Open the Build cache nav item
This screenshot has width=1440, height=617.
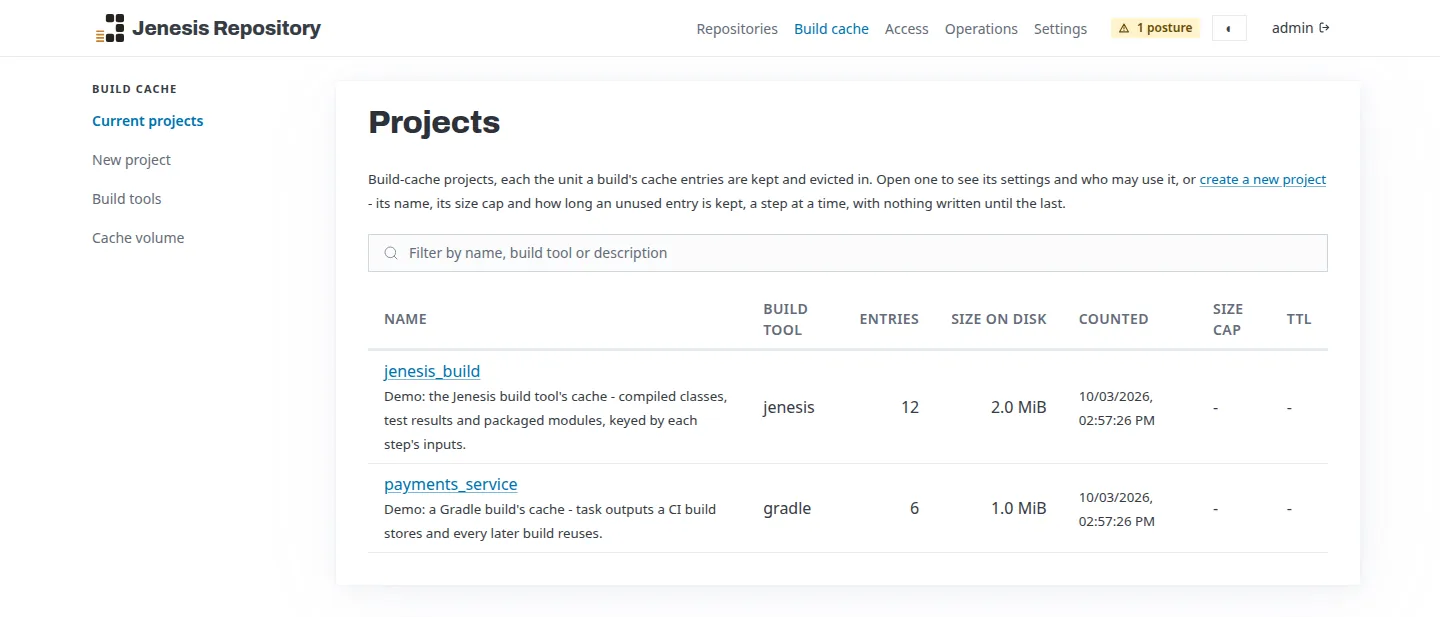coord(831,29)
